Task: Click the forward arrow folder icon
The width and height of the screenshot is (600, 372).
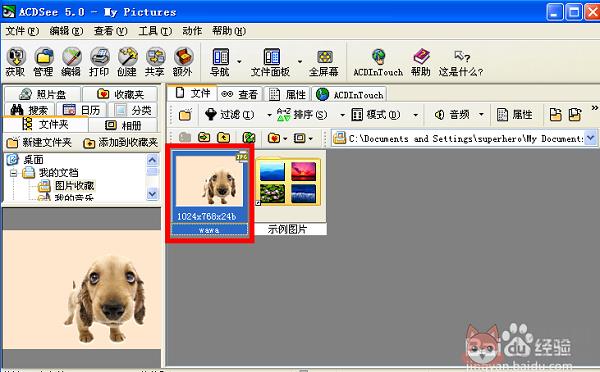Action: point(204,137)
